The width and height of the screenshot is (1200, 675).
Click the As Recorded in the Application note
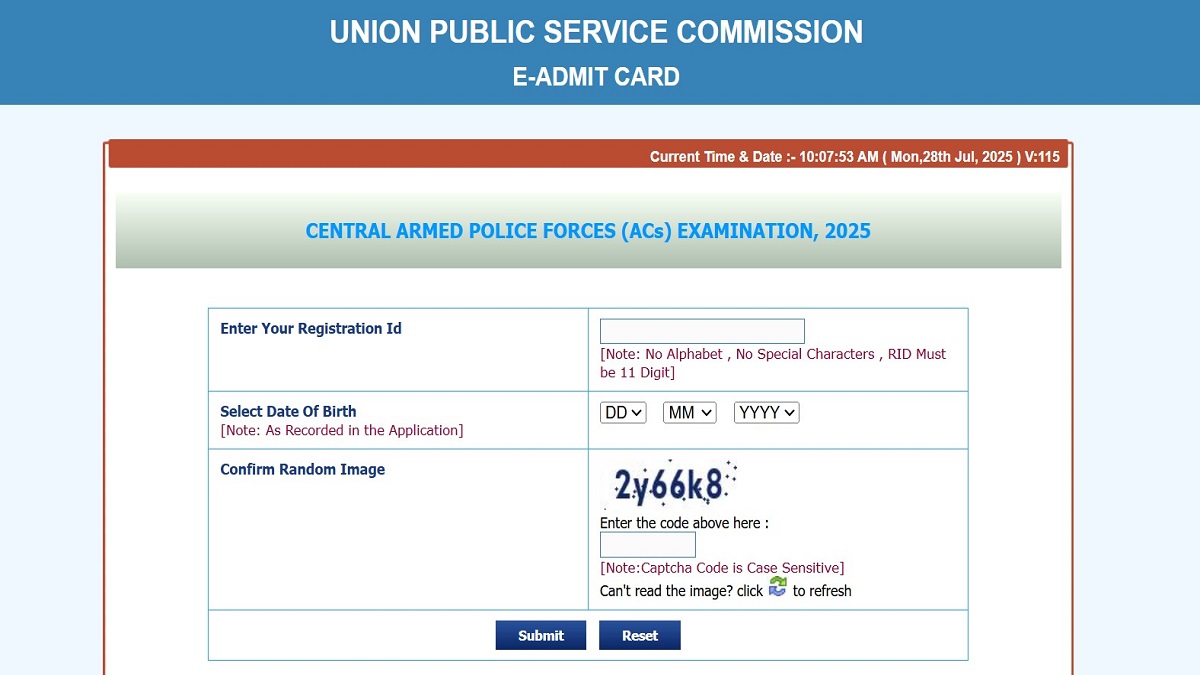click(x=341, y=430)
